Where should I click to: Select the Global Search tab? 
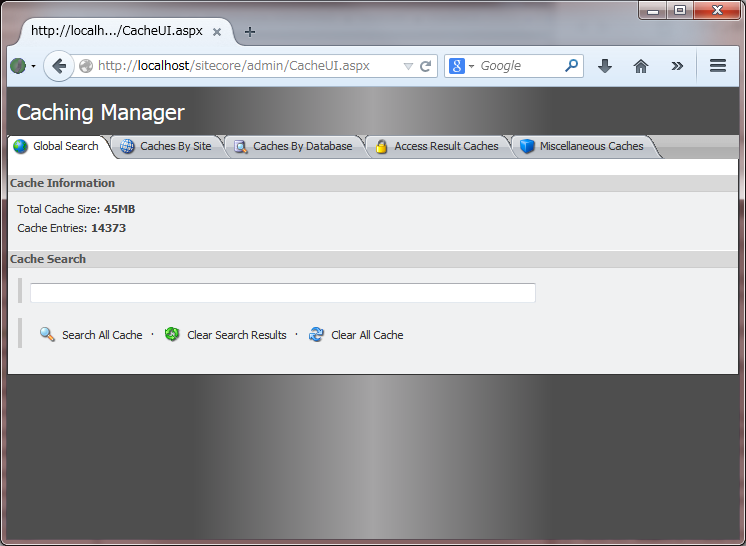coord(59,146)
